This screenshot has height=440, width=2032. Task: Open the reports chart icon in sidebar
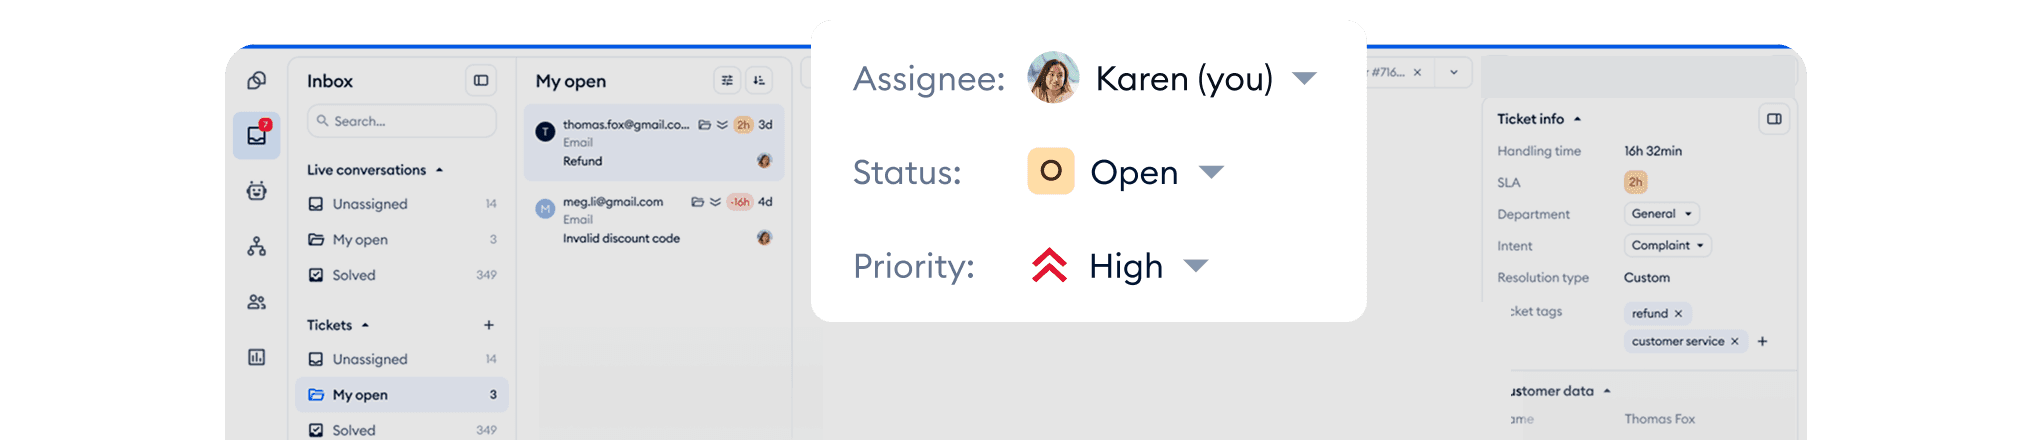[x=257, y=357]
